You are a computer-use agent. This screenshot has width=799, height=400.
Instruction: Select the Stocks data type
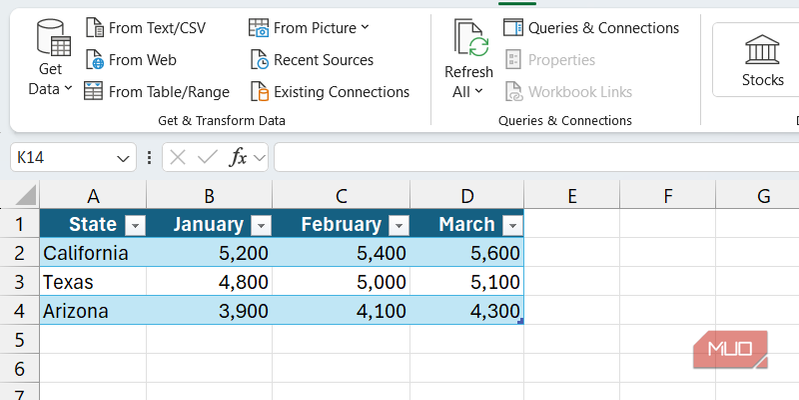point(762,60)
